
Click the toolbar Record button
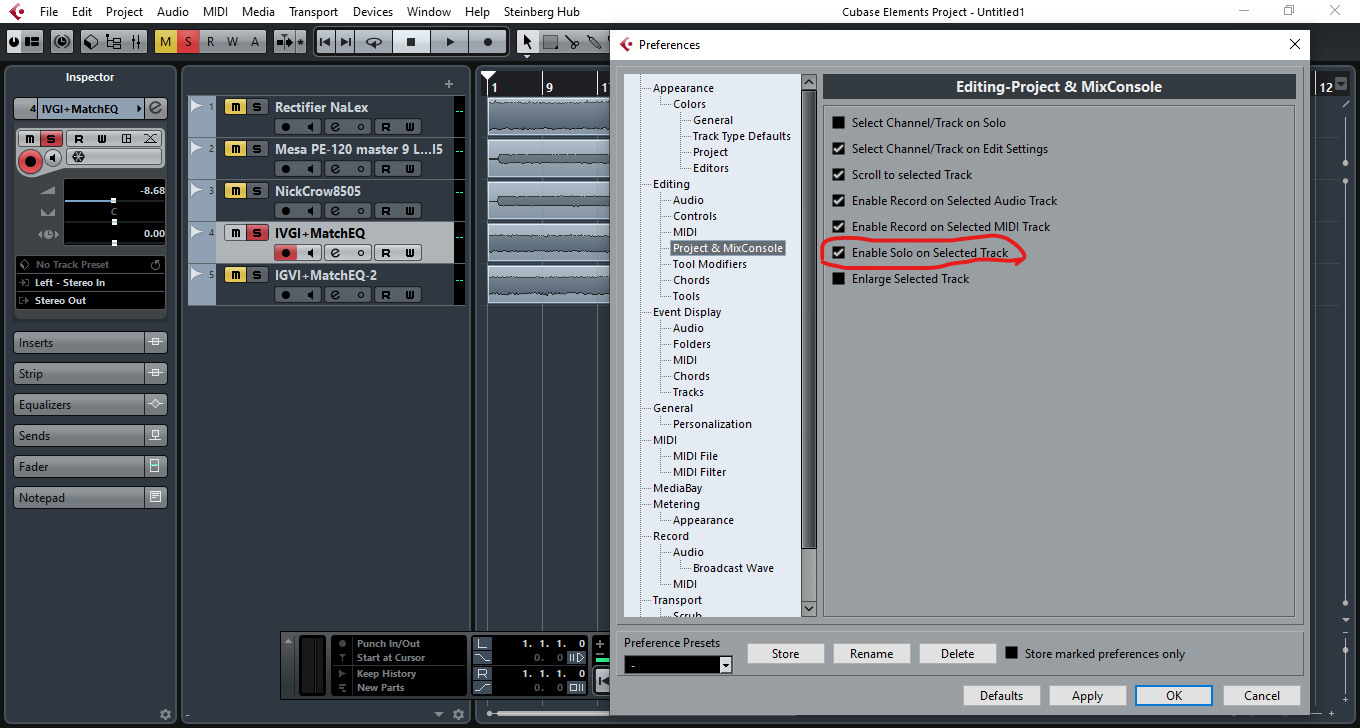[488, 42]
